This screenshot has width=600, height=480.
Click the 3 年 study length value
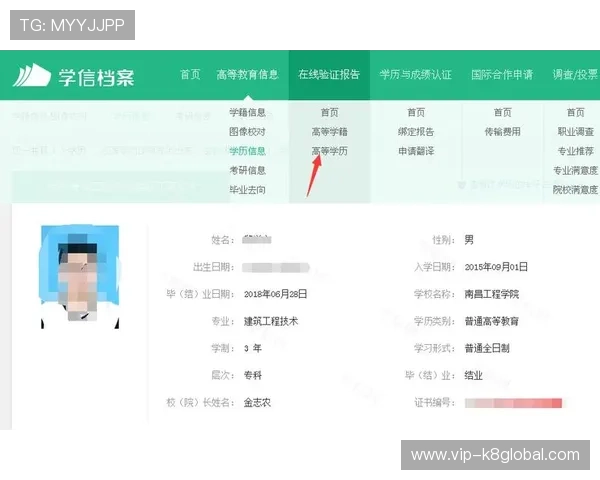click(253, 348)
